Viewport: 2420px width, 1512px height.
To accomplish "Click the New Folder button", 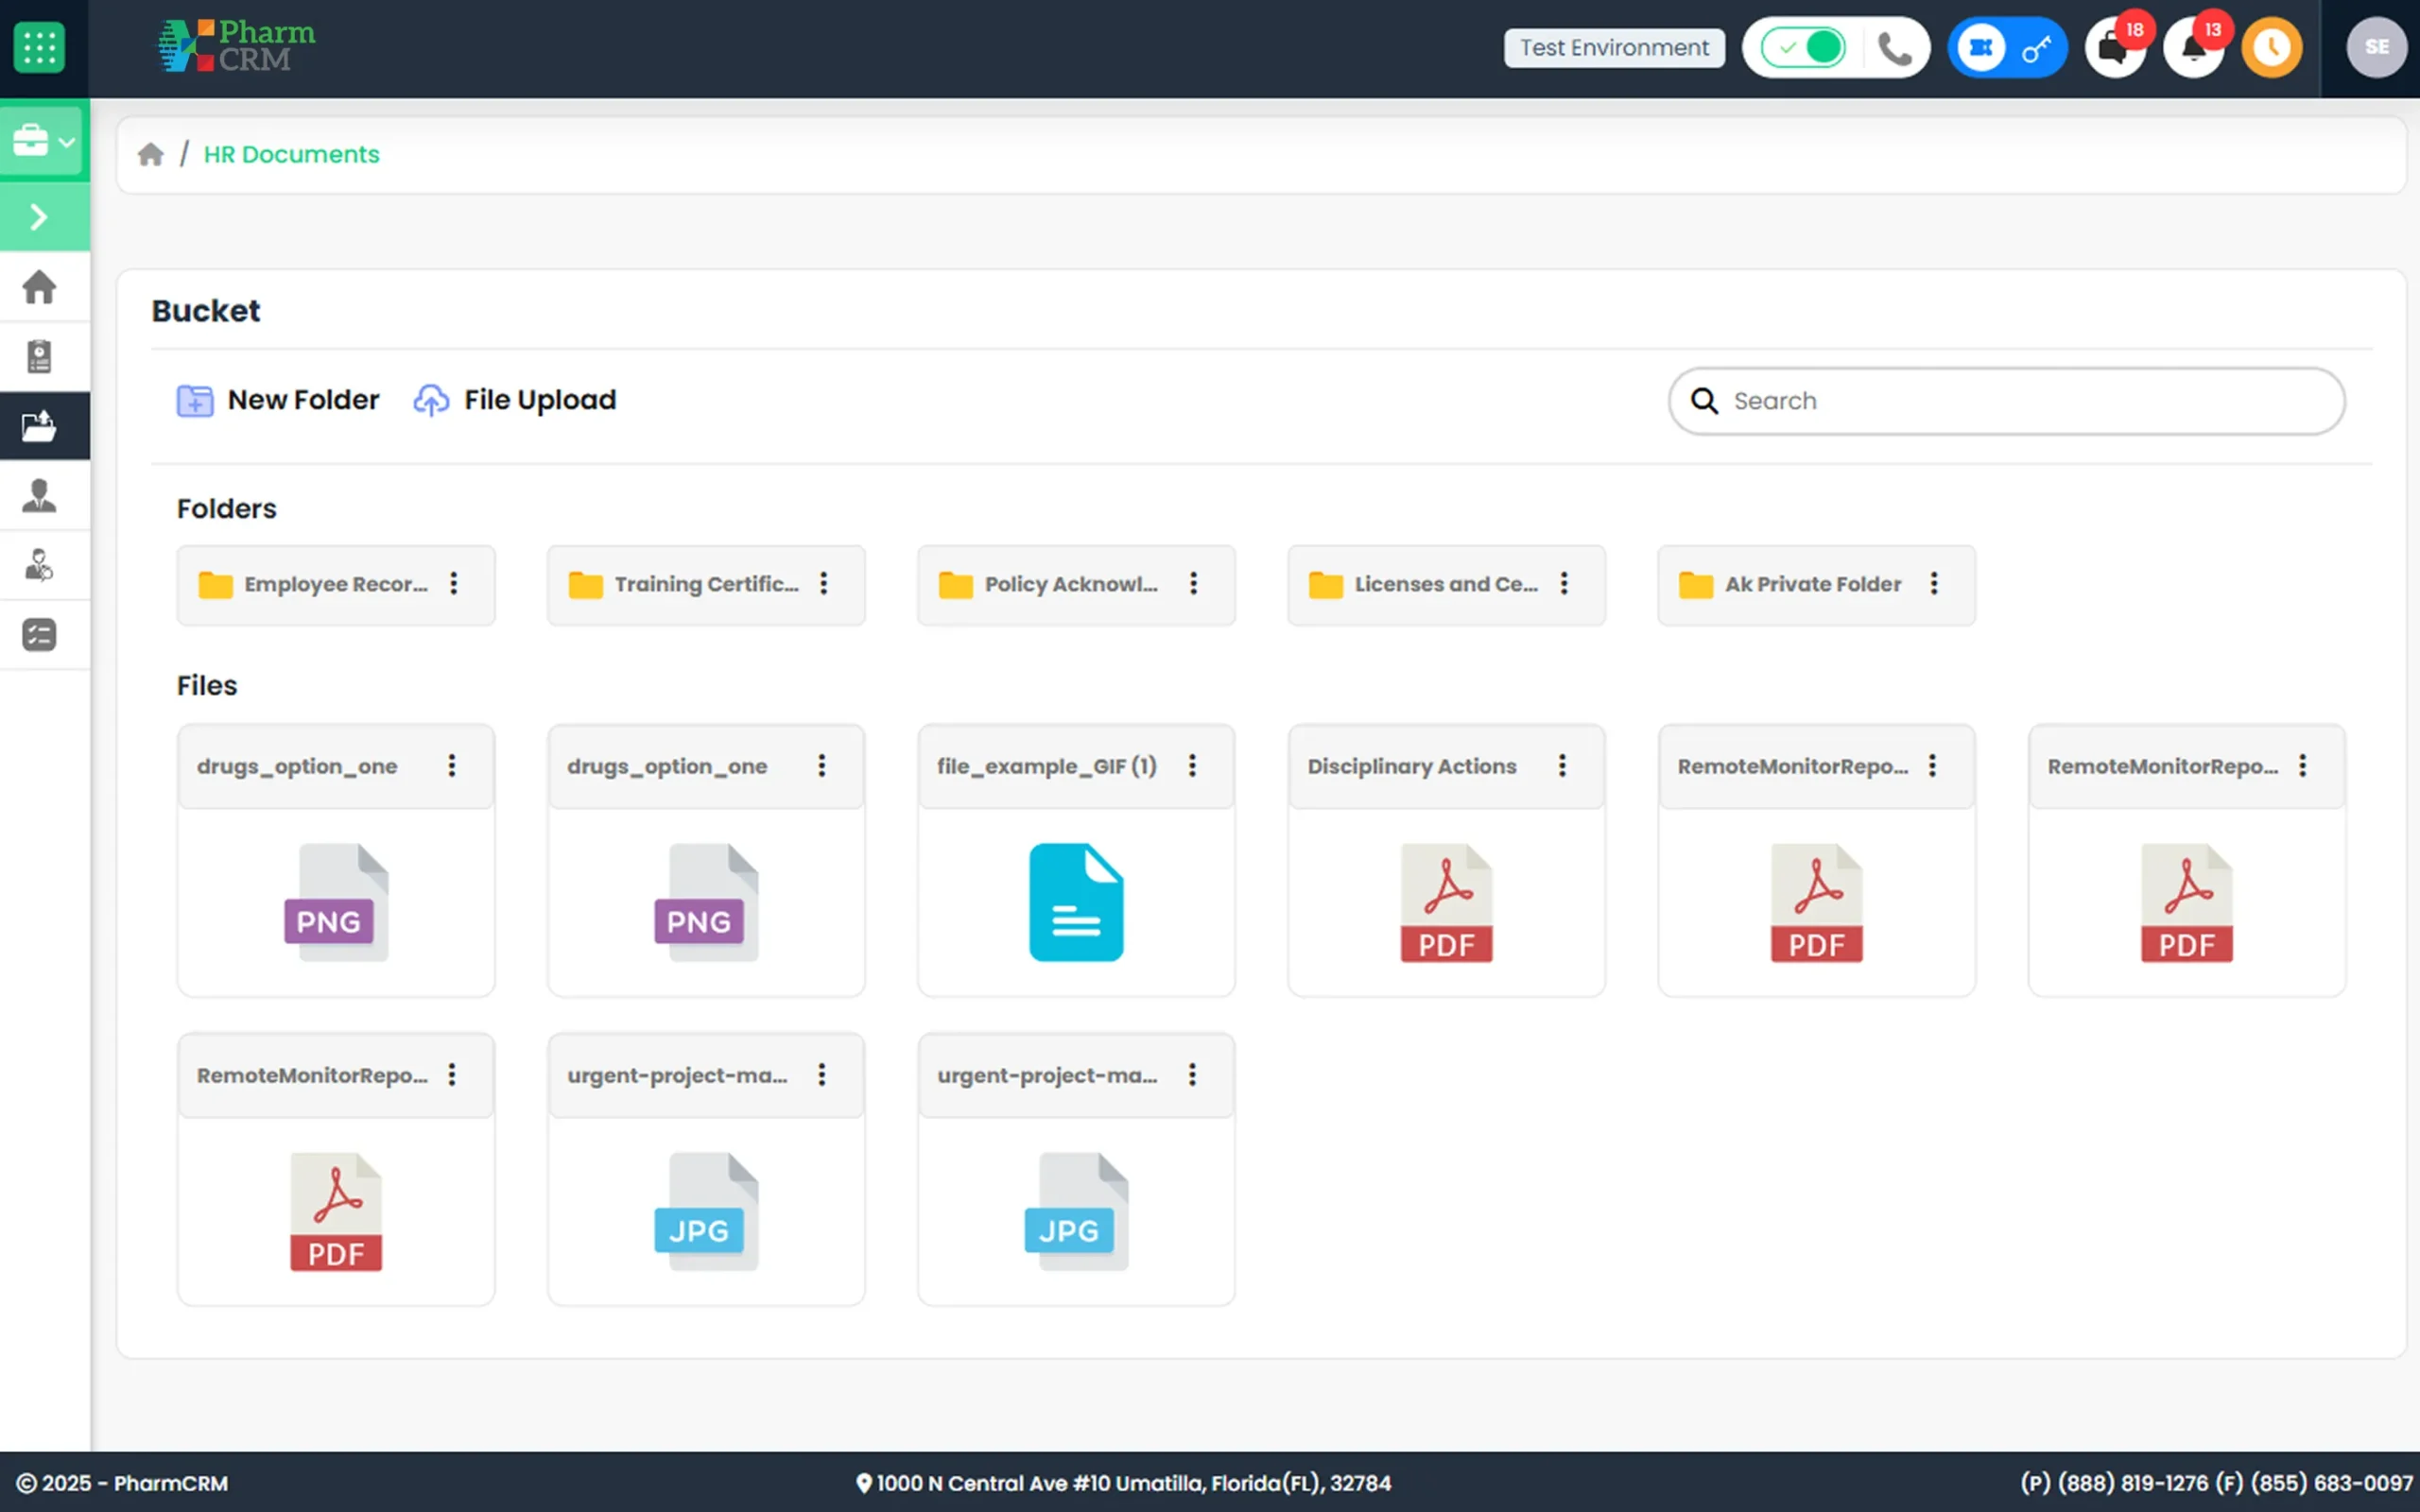I will click(x=278, y=400).
